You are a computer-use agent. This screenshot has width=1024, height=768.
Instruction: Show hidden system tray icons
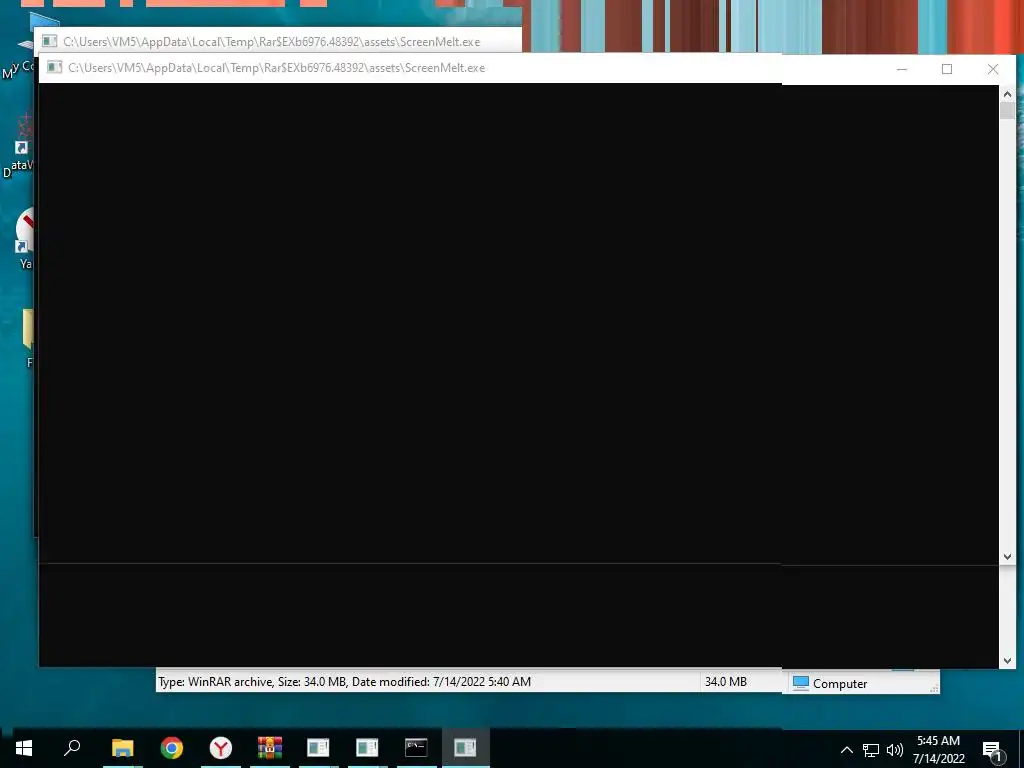click(846, 750)
